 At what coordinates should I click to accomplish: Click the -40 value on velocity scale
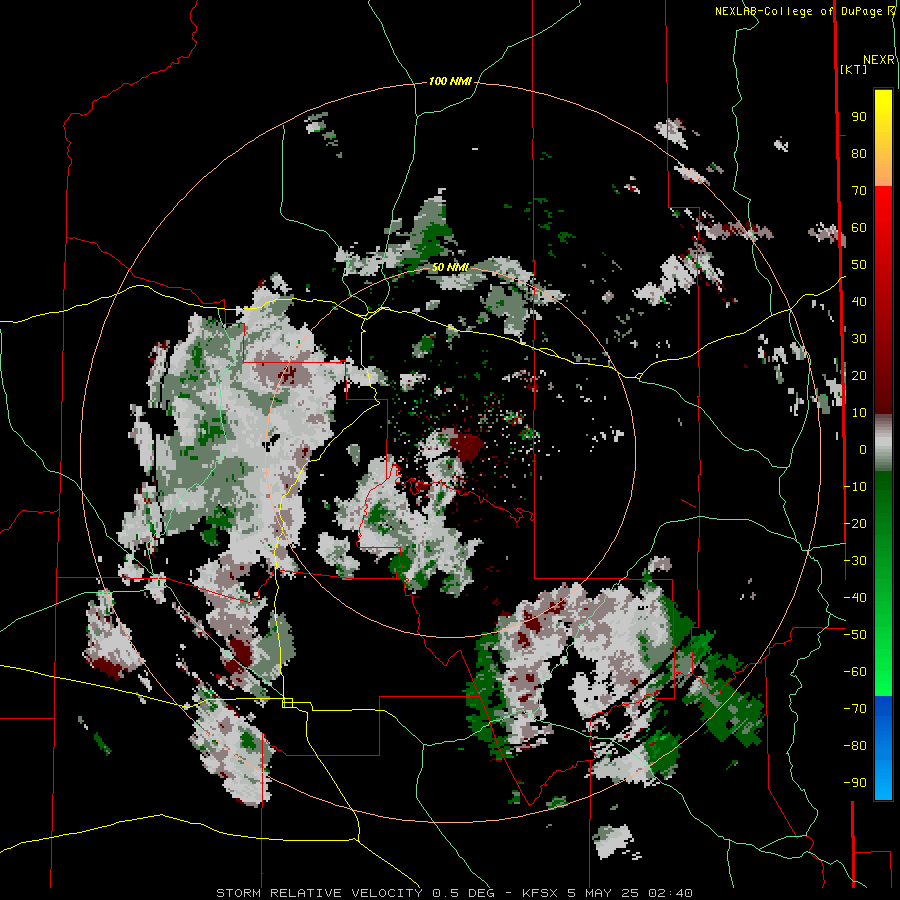point(855,598)
